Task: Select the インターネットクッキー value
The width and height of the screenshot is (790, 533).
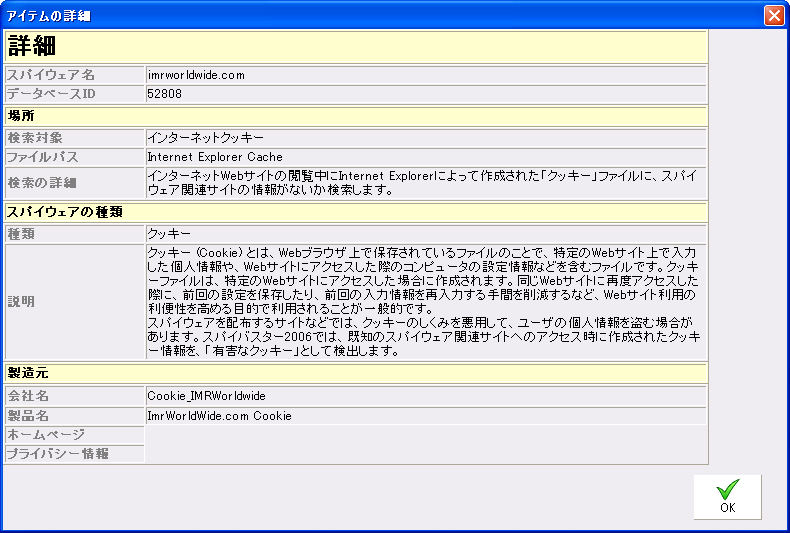Action: tap(206, 138)
